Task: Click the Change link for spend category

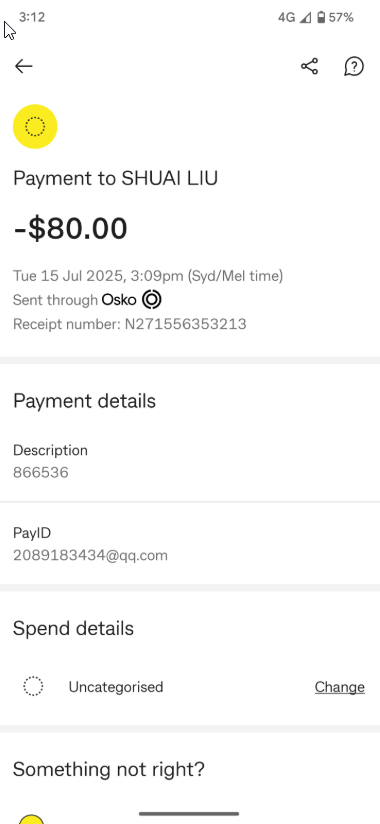Action: coord(340,687)
